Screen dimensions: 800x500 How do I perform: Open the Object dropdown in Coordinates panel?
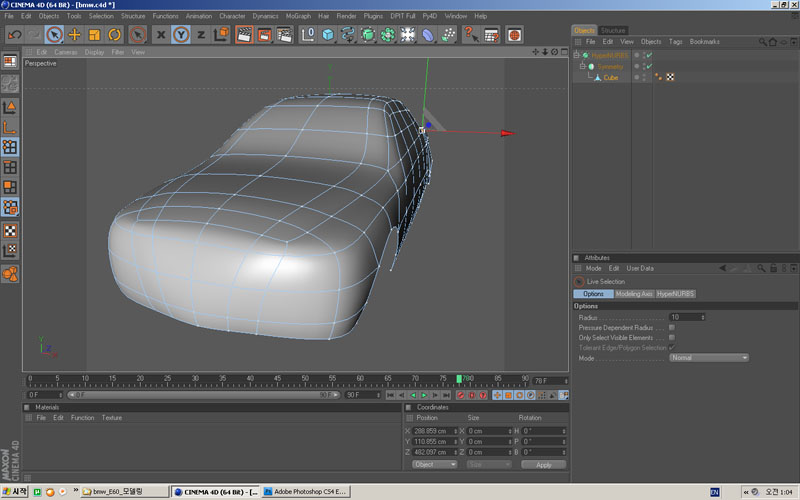point(434,464)
